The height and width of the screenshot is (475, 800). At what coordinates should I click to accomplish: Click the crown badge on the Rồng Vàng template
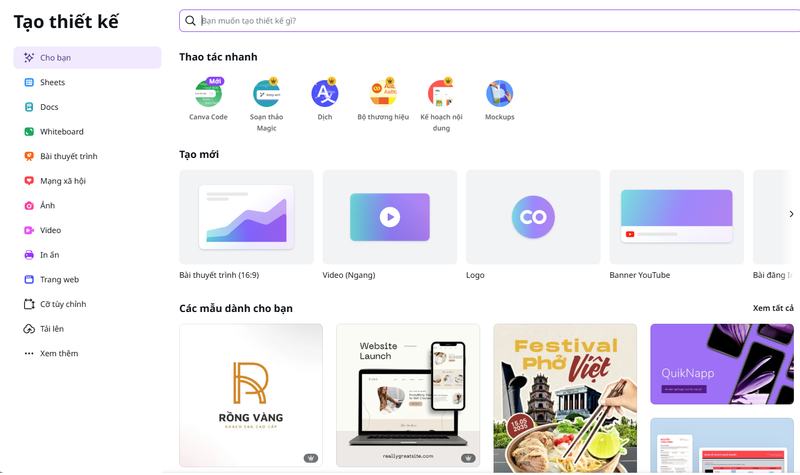[x=311, y=458]
